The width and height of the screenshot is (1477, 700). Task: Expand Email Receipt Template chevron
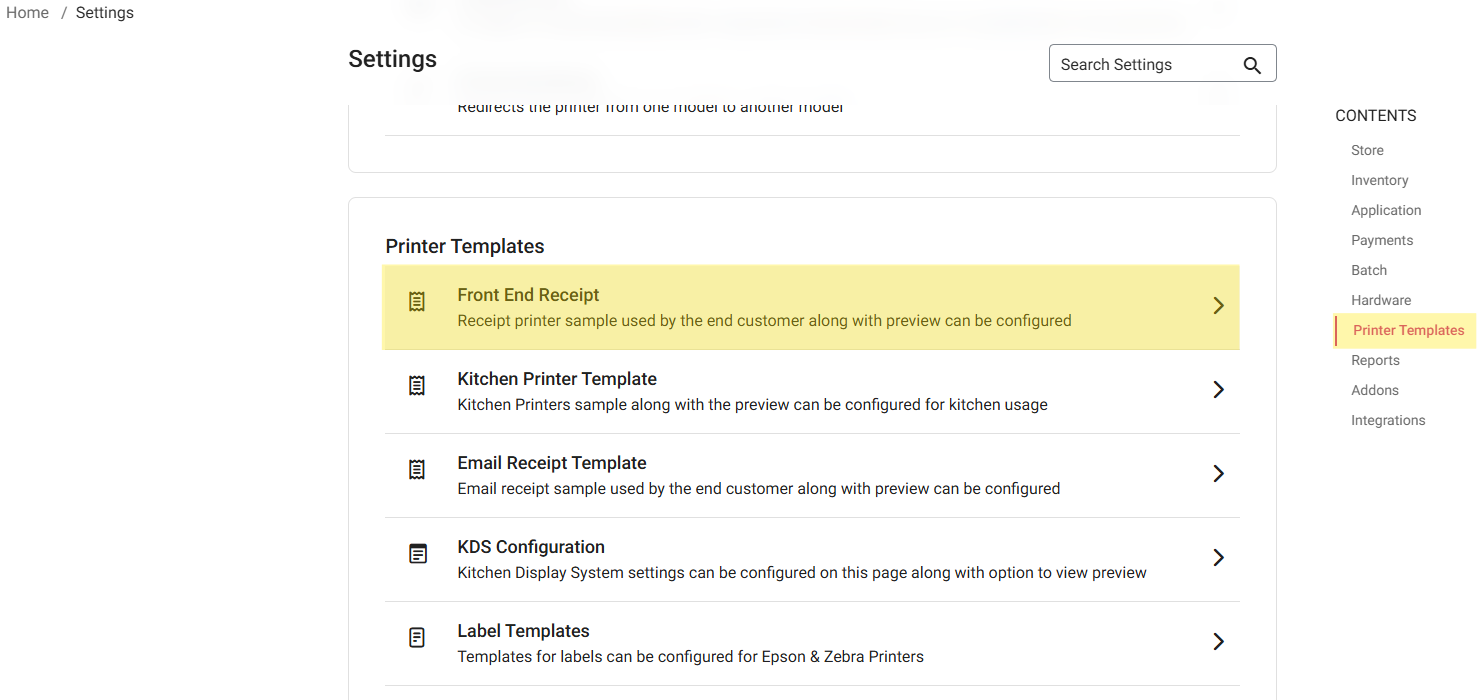coord(1218,474)
